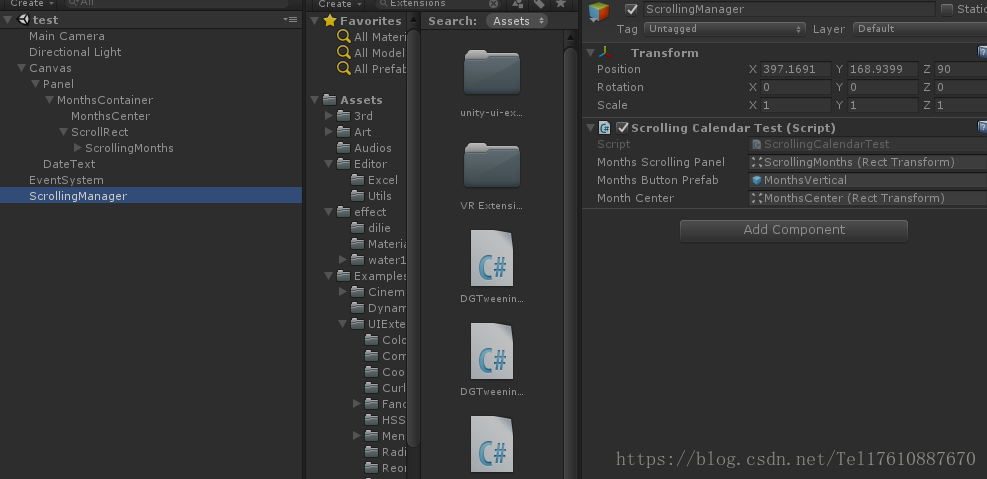
Task: Open the Tag dropdown showing Untagged
Action: [724, 29]
